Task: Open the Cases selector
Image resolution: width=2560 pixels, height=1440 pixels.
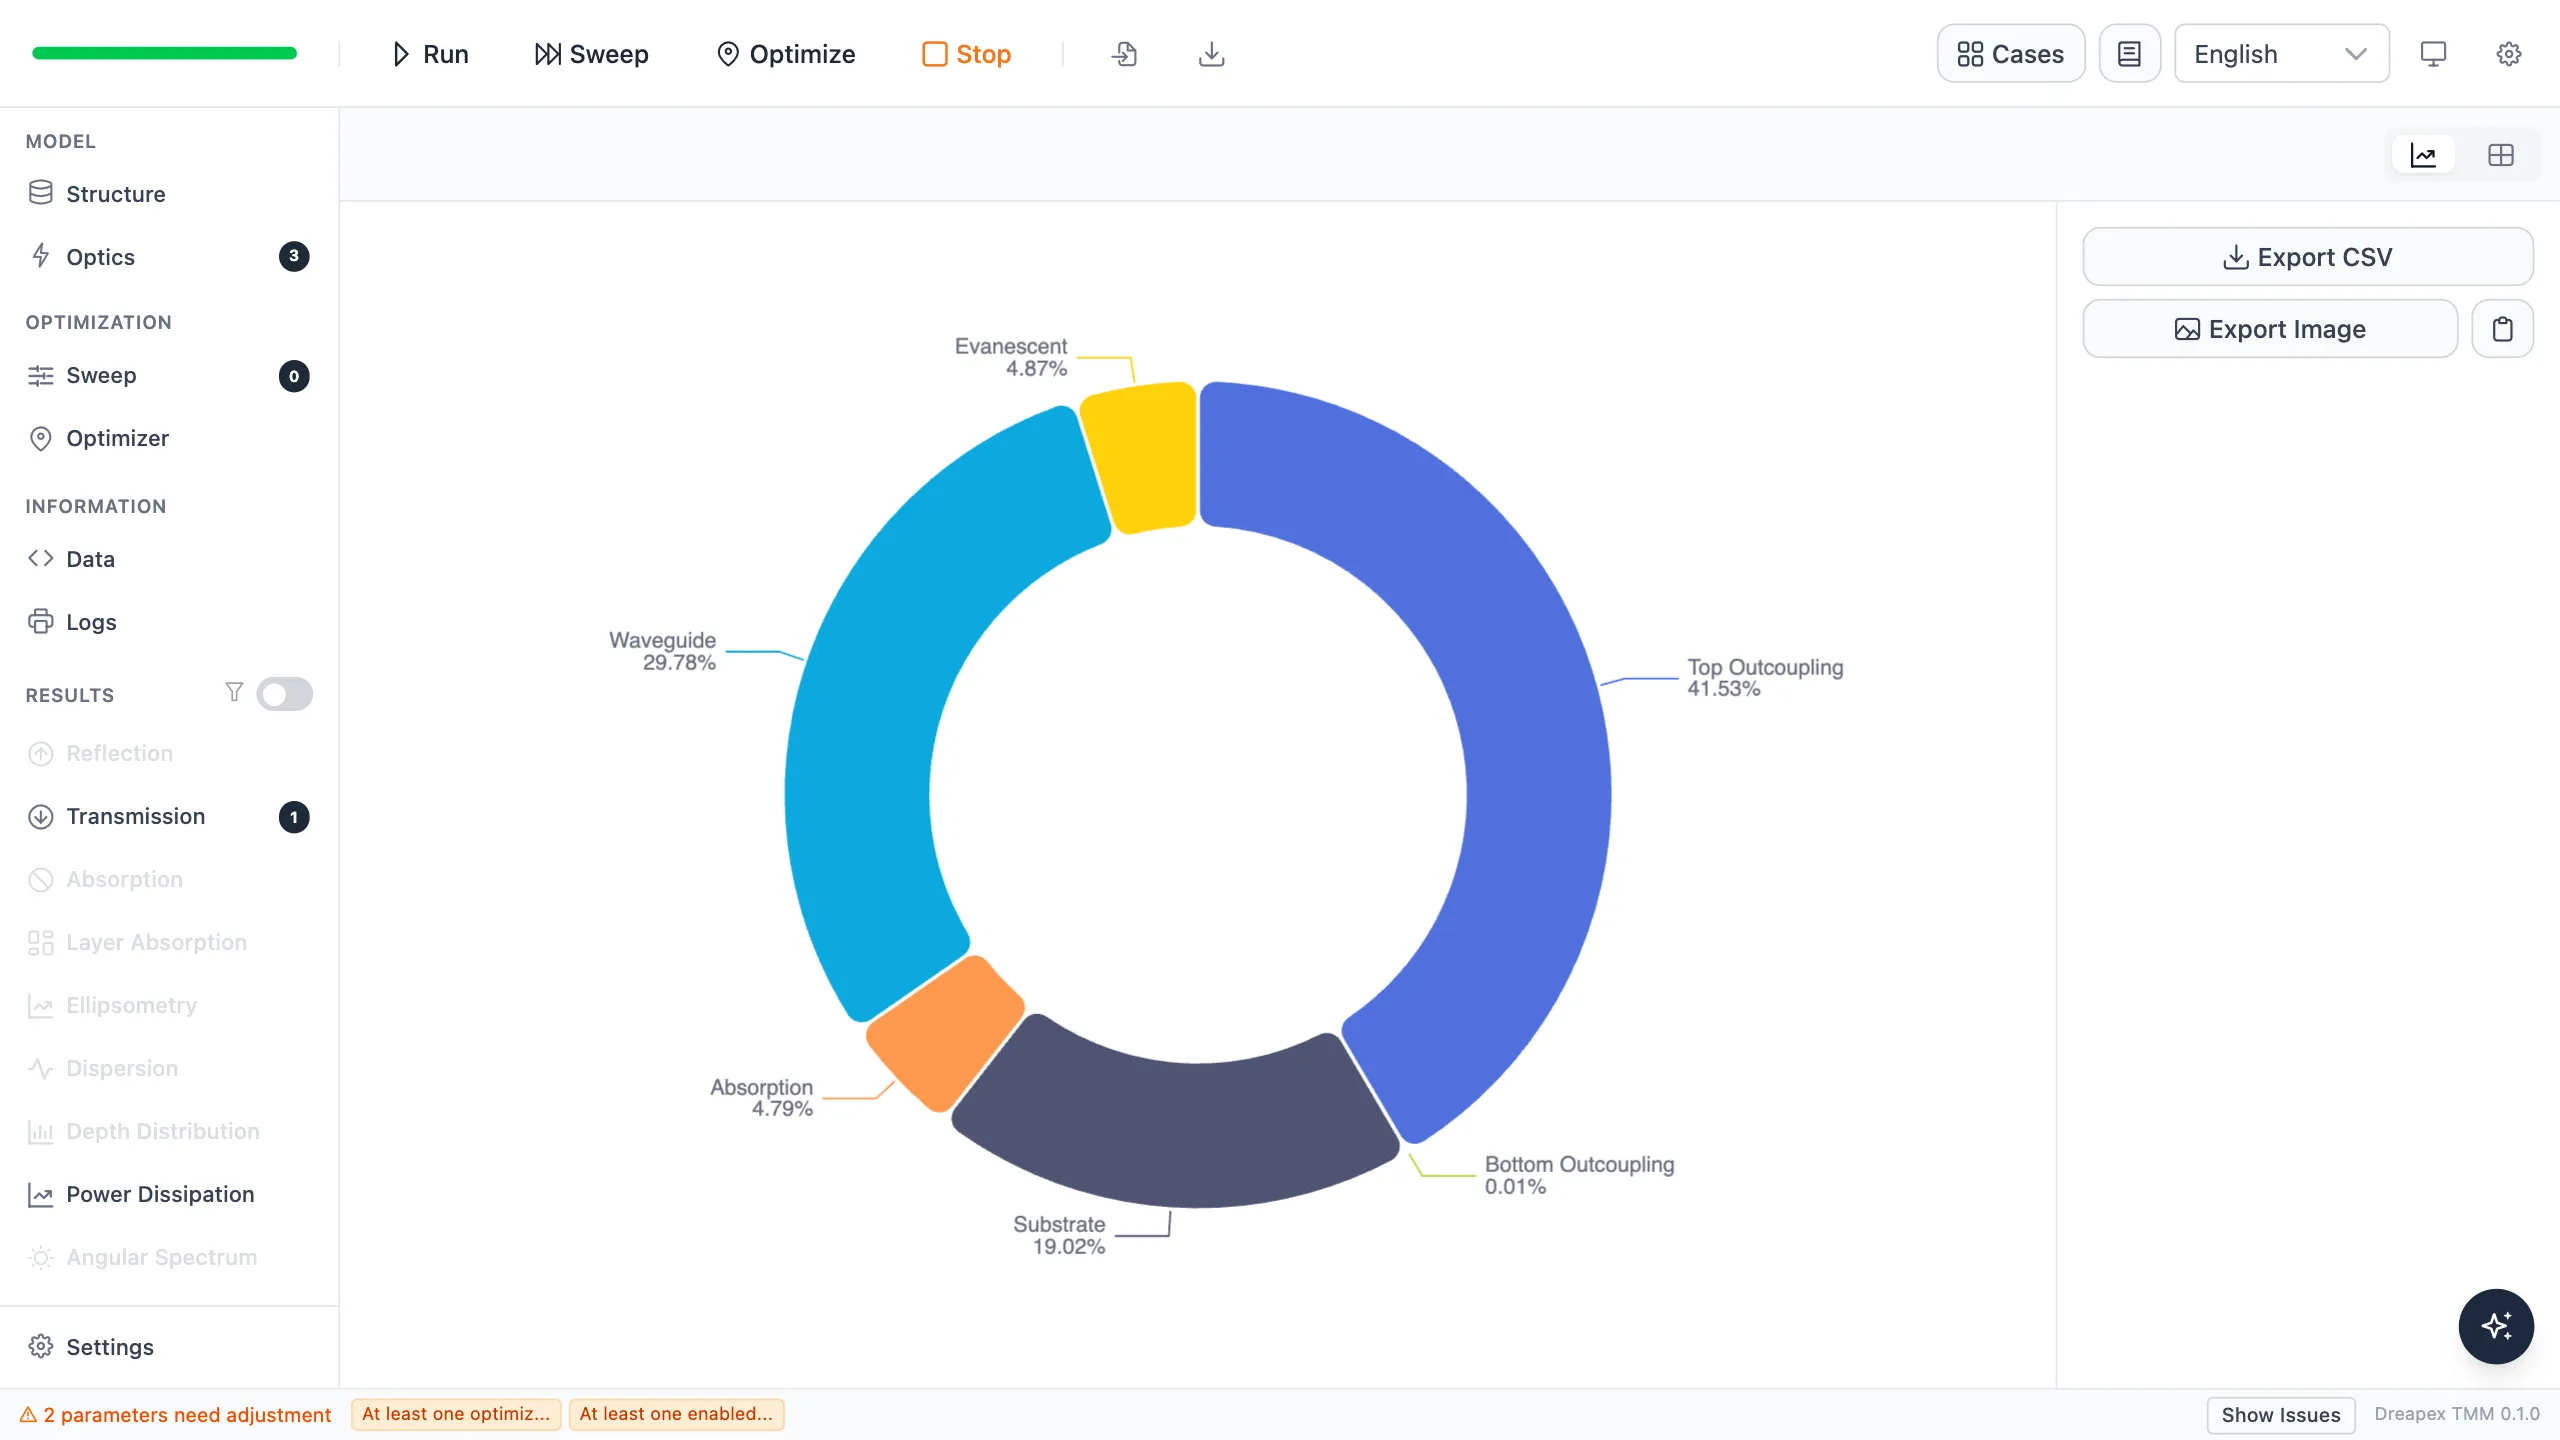Action: 2010,54
